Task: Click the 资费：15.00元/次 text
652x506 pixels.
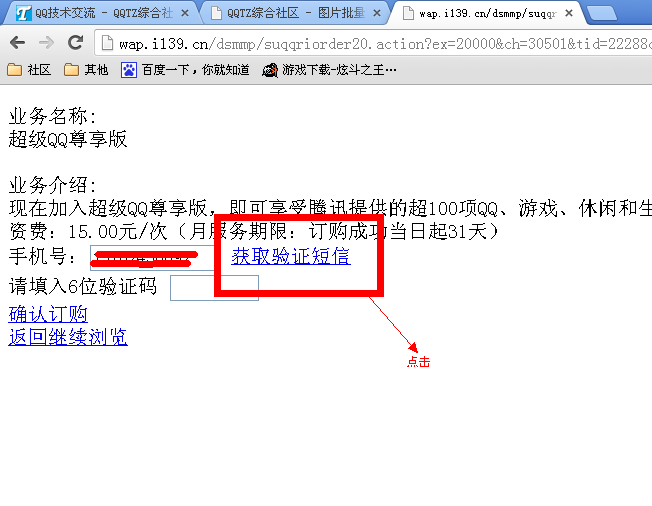Action: click(x=88, y=232)
